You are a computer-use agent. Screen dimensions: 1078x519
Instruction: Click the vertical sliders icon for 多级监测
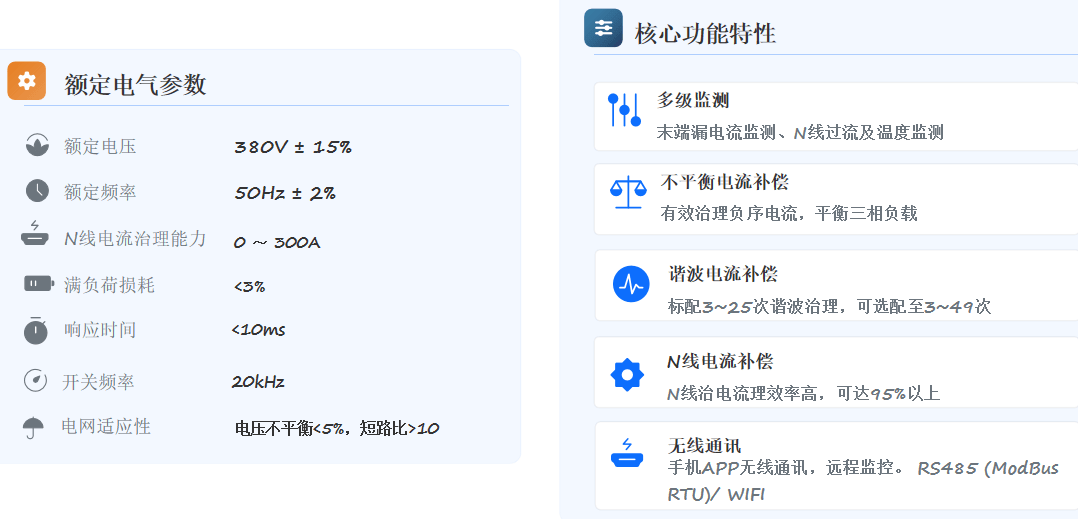[x=624, y=110]
